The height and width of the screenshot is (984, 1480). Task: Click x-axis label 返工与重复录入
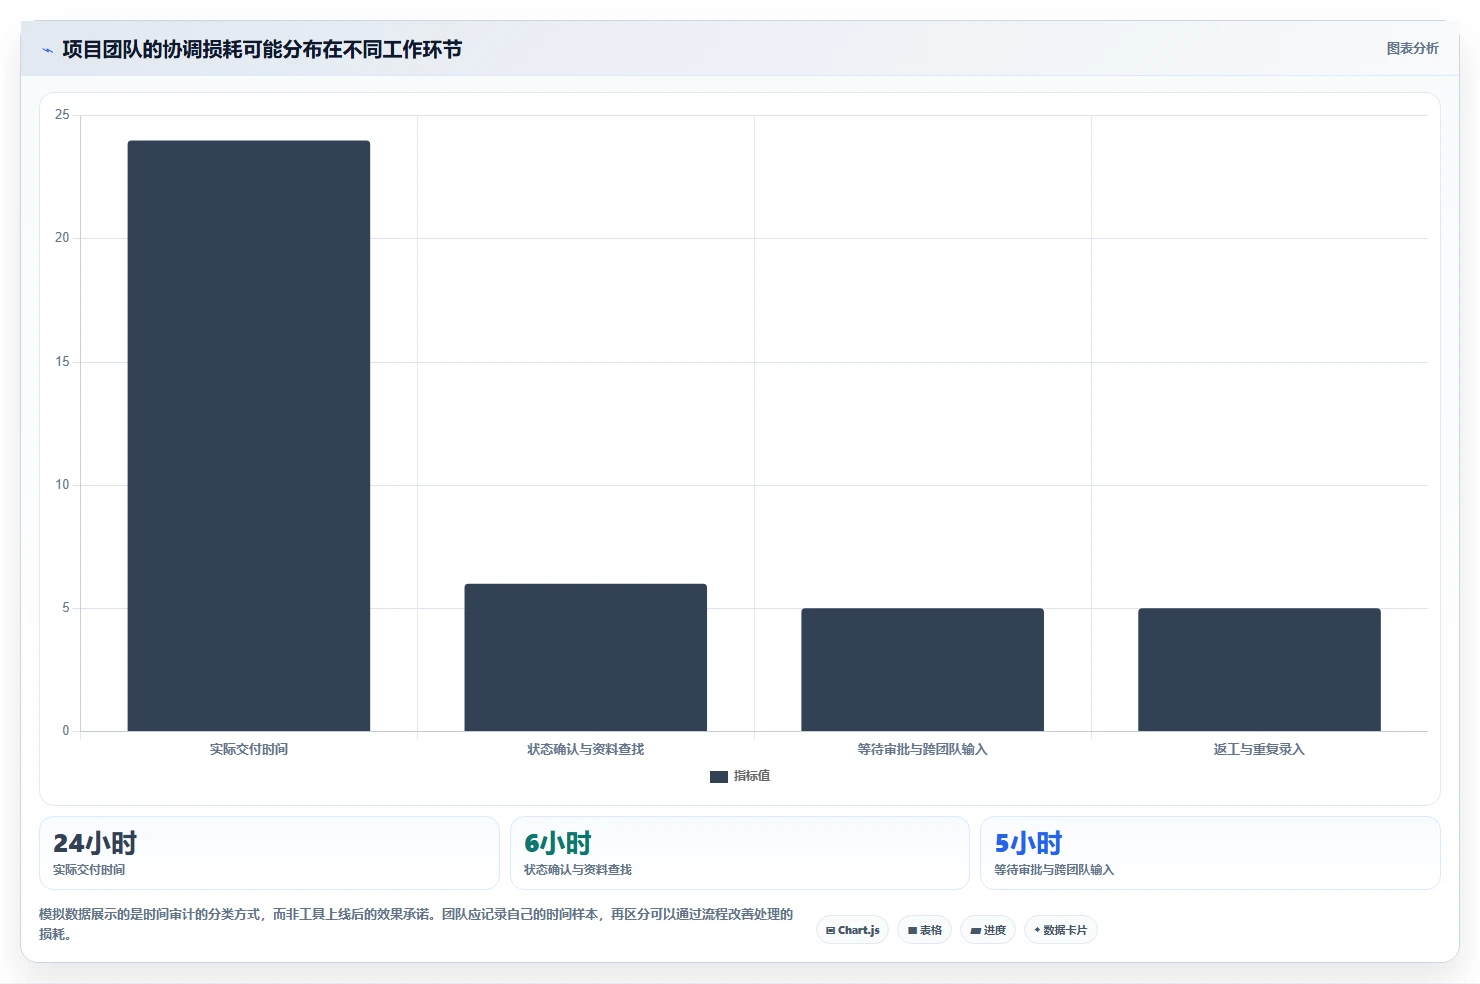point(1259,749)
